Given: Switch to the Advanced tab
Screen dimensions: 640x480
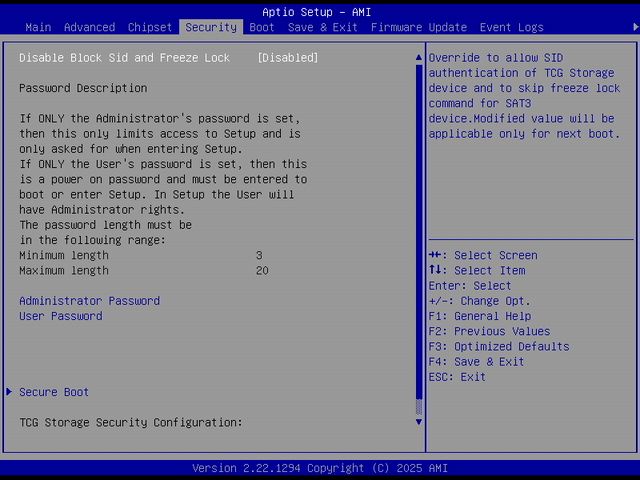Looking at the screenshot, I should coord(89,27).
